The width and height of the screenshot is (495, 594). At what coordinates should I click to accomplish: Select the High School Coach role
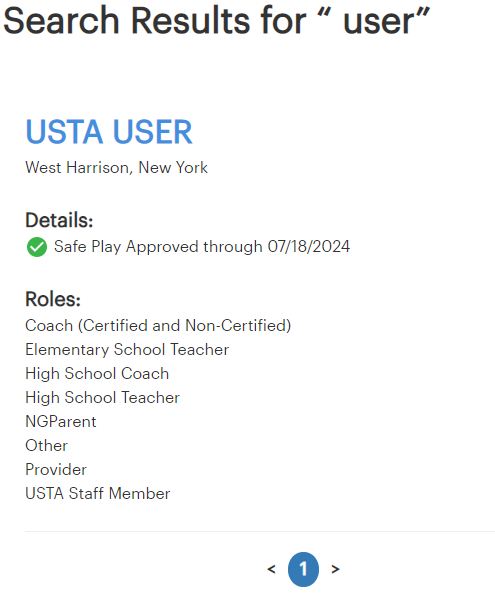tap(97, 374)
